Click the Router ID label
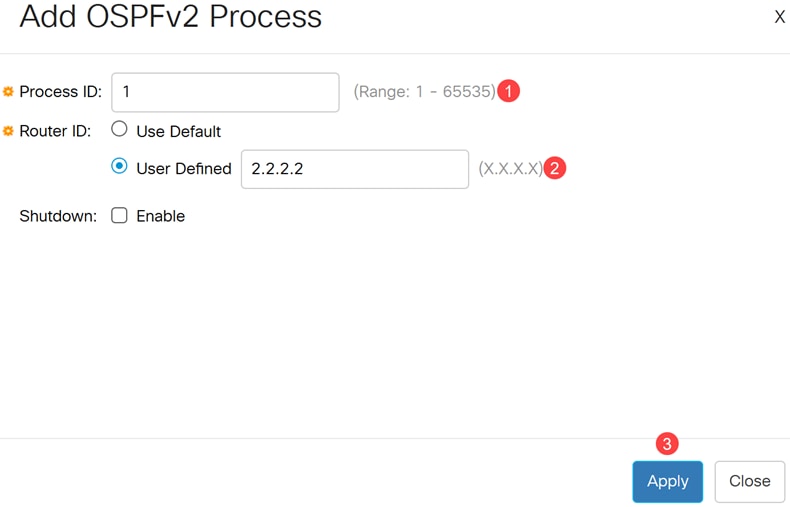The width and height of the screenshot is (790, 507). (x=56, y=131)
